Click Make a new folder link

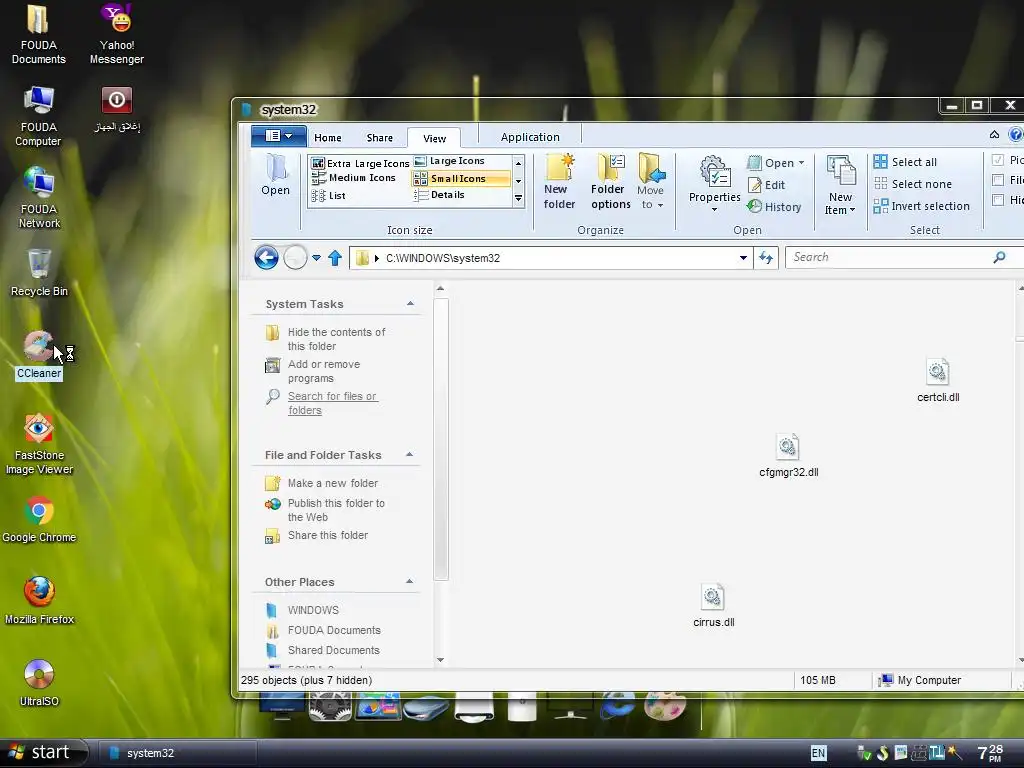point(332,483)
